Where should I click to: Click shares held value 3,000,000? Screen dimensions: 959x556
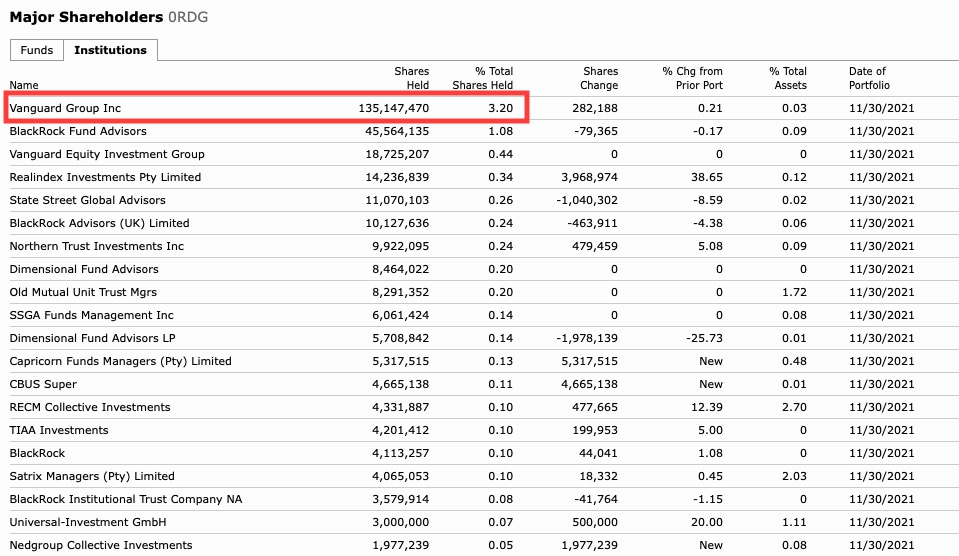(x=401, y=522)
